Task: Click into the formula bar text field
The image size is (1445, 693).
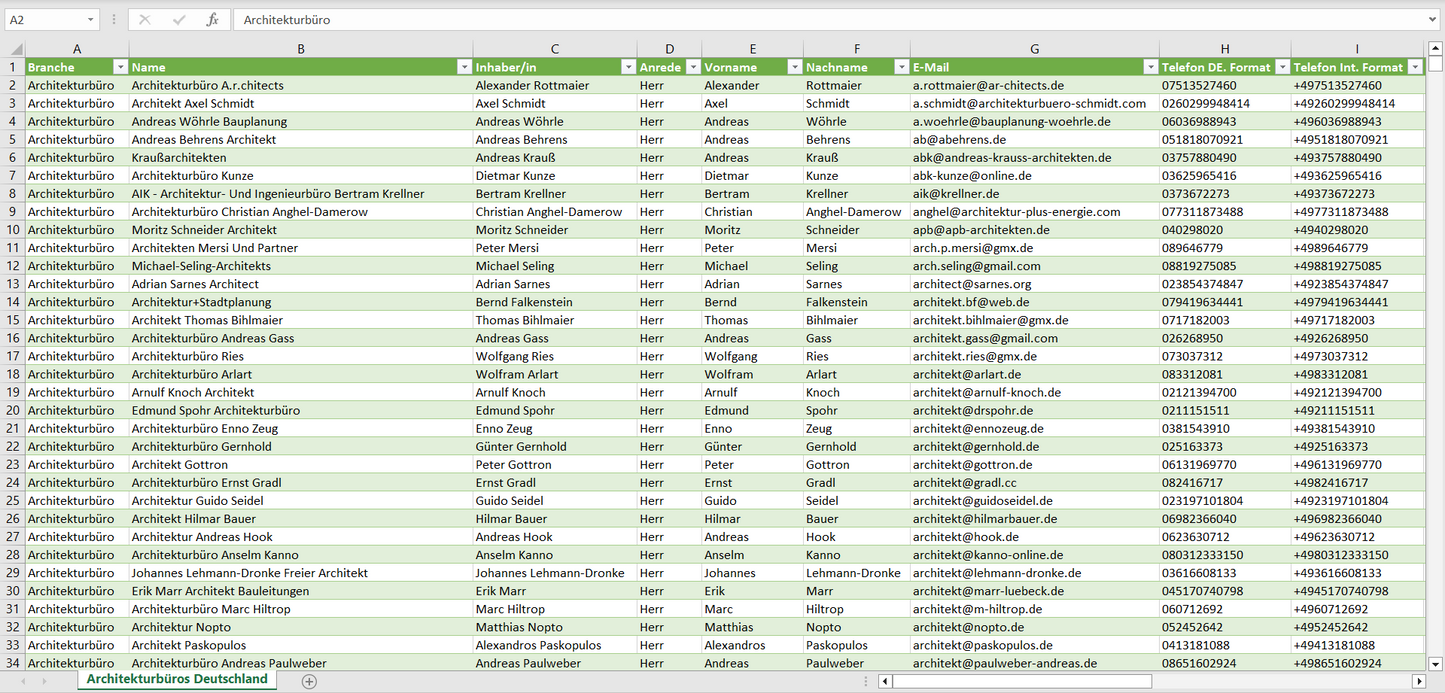Action: [800, 20]
